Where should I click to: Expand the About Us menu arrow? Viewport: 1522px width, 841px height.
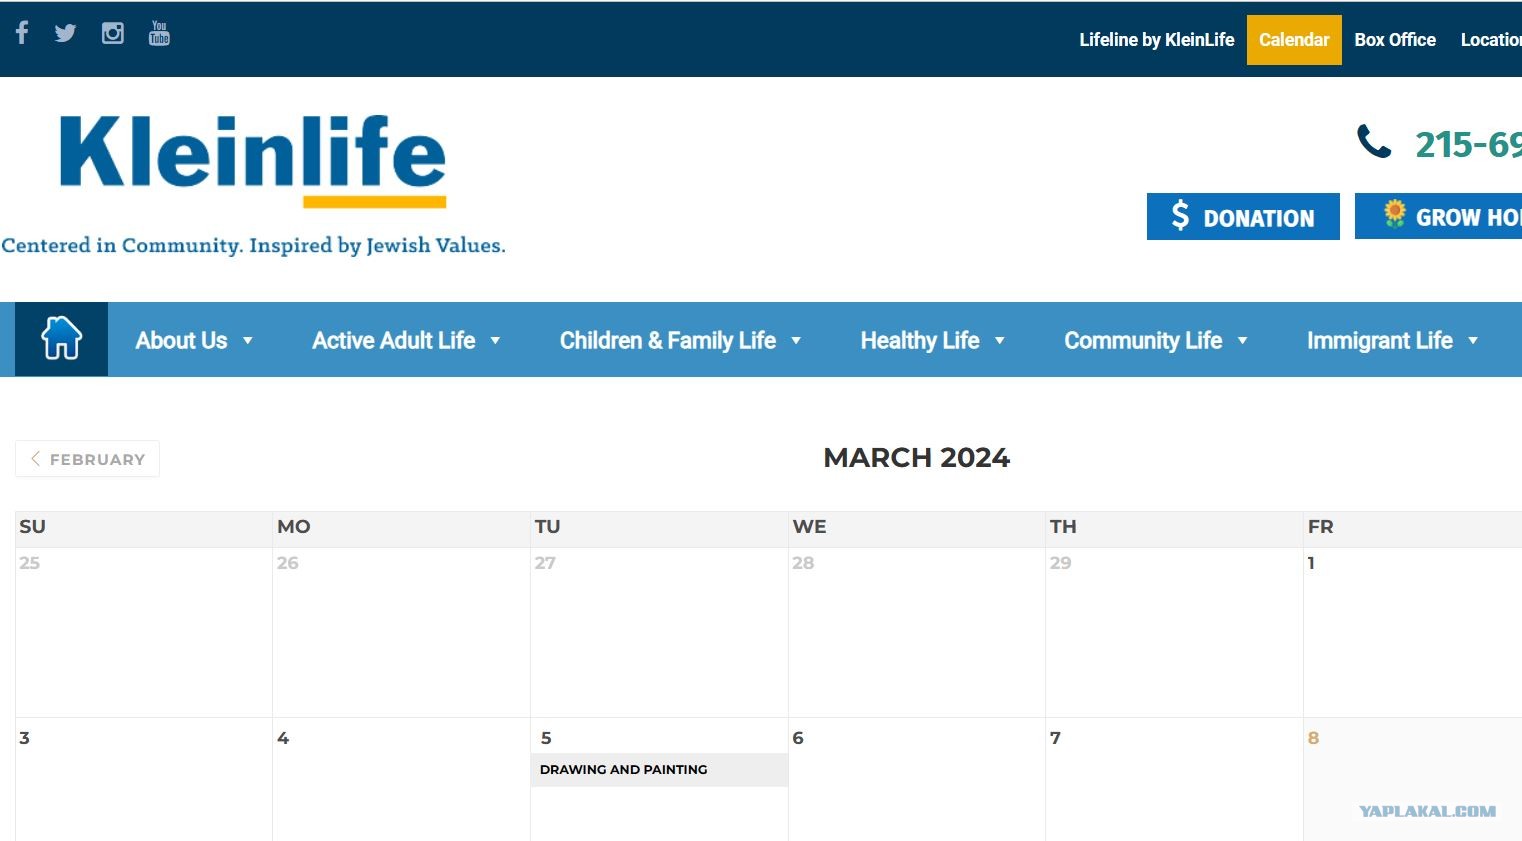coord(248,341)
